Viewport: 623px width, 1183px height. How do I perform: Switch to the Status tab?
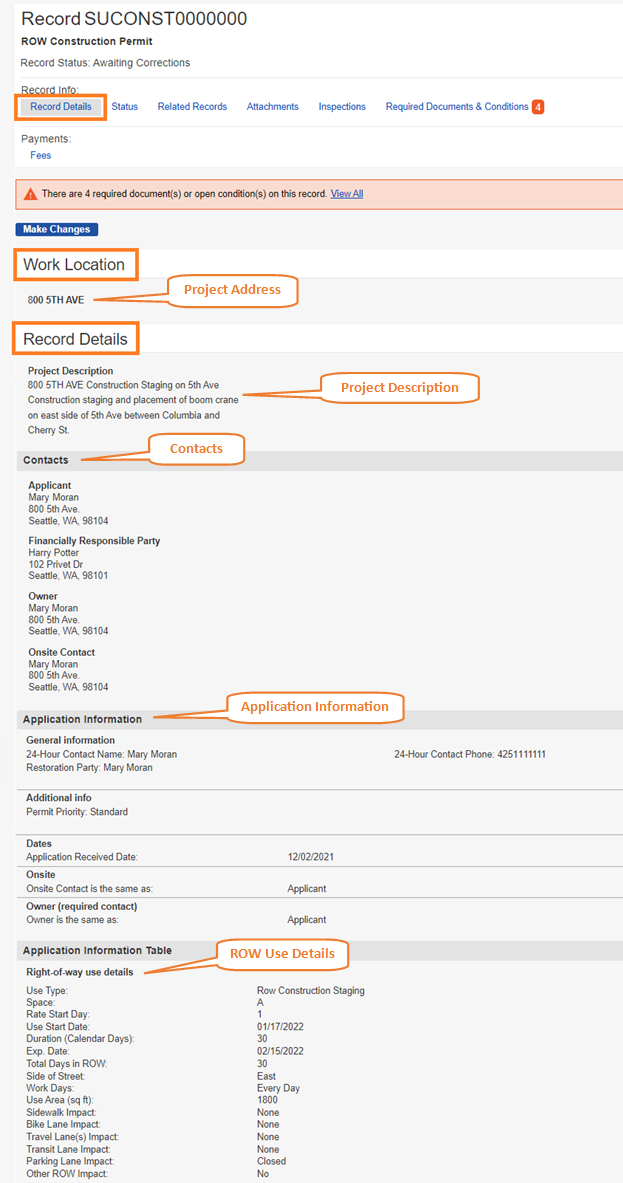click(125, 107)
